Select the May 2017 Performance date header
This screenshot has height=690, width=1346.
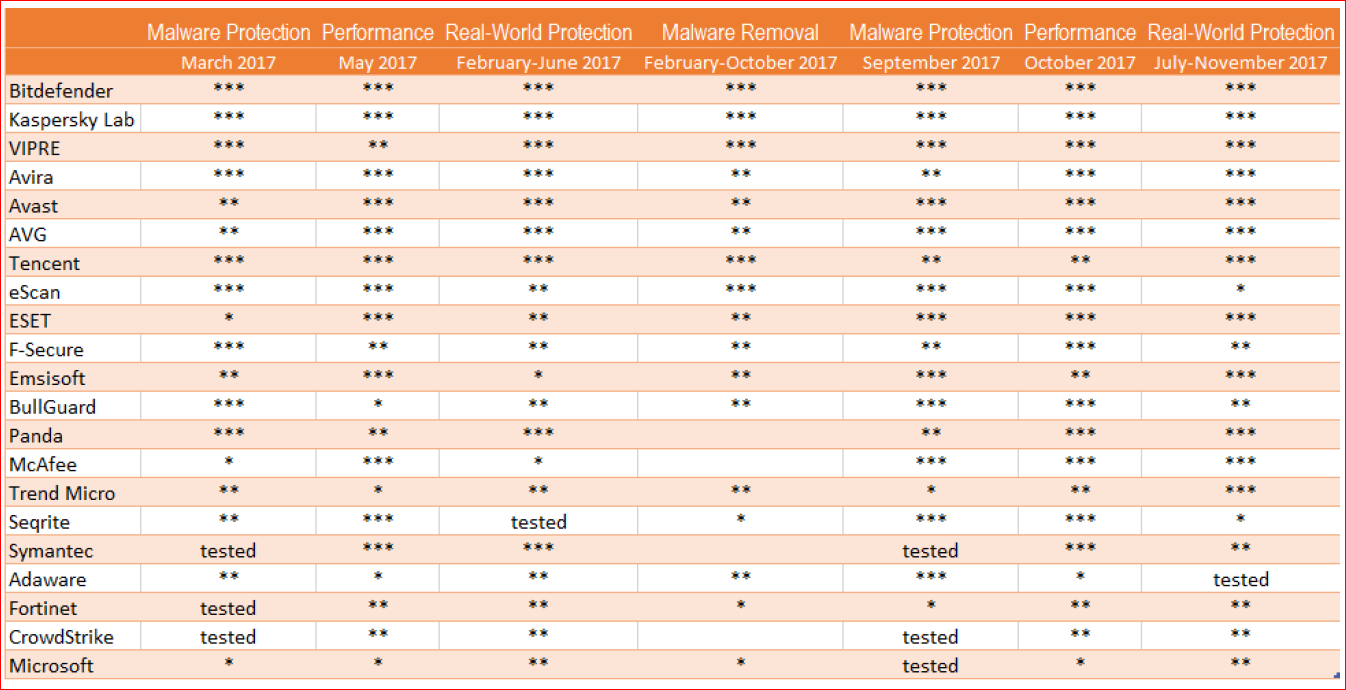click(377, 62)
